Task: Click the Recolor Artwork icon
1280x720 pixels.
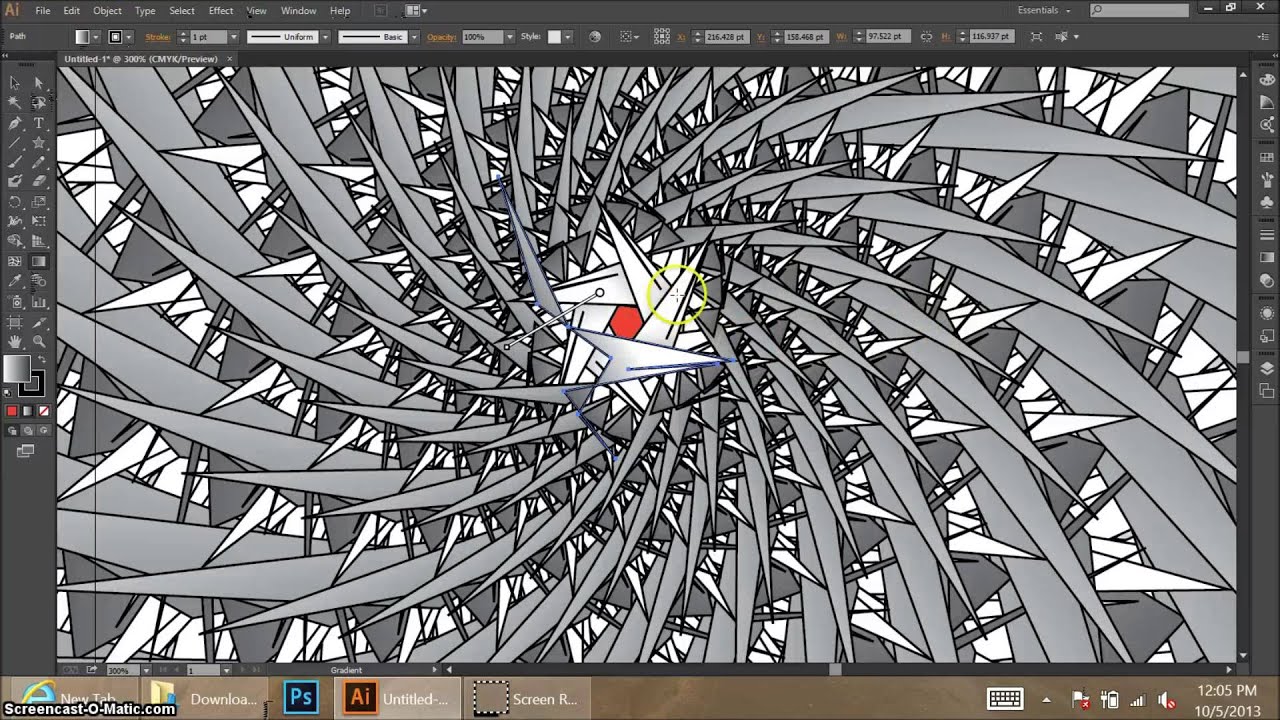Action: point(595,36)
